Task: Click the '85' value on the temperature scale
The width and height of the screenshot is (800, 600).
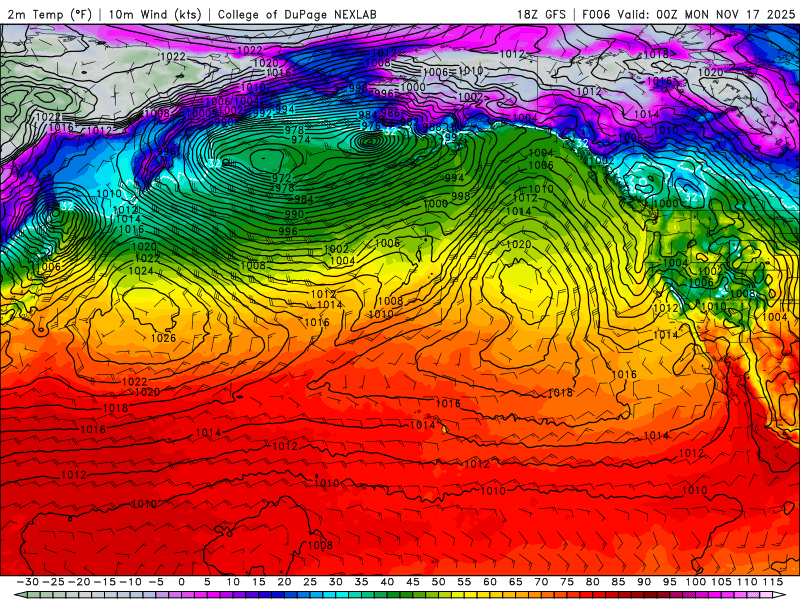Action: (618, 582)
